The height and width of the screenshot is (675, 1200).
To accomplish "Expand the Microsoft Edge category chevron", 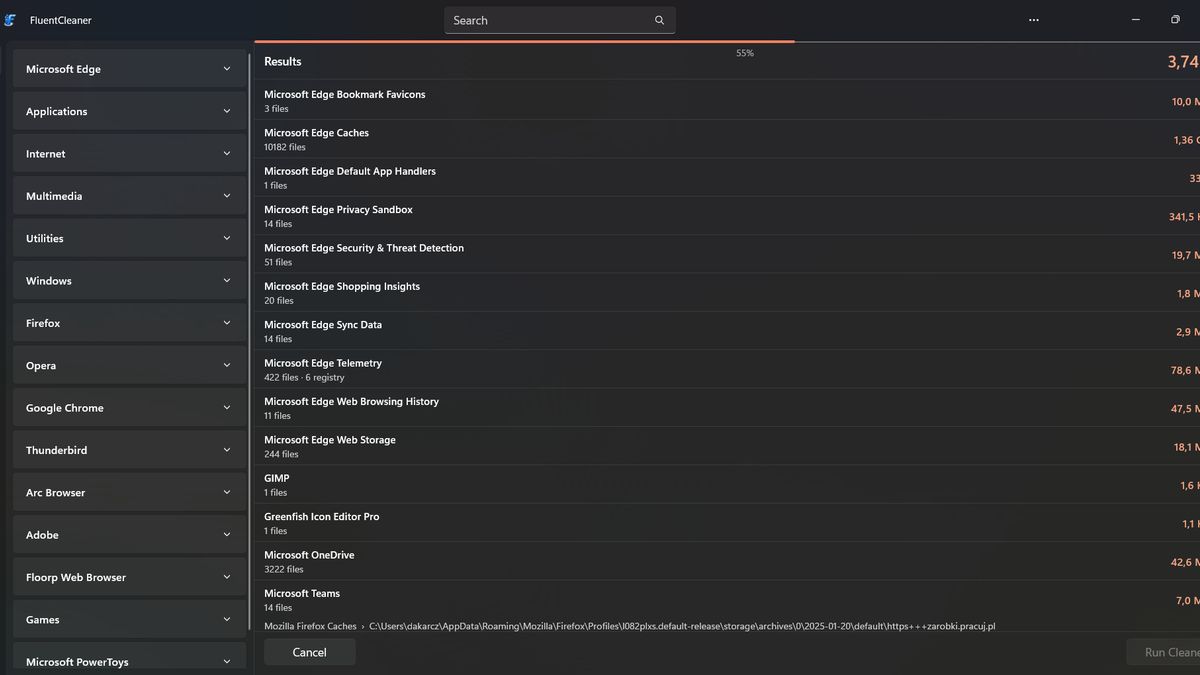I will [x=227, y=70].
